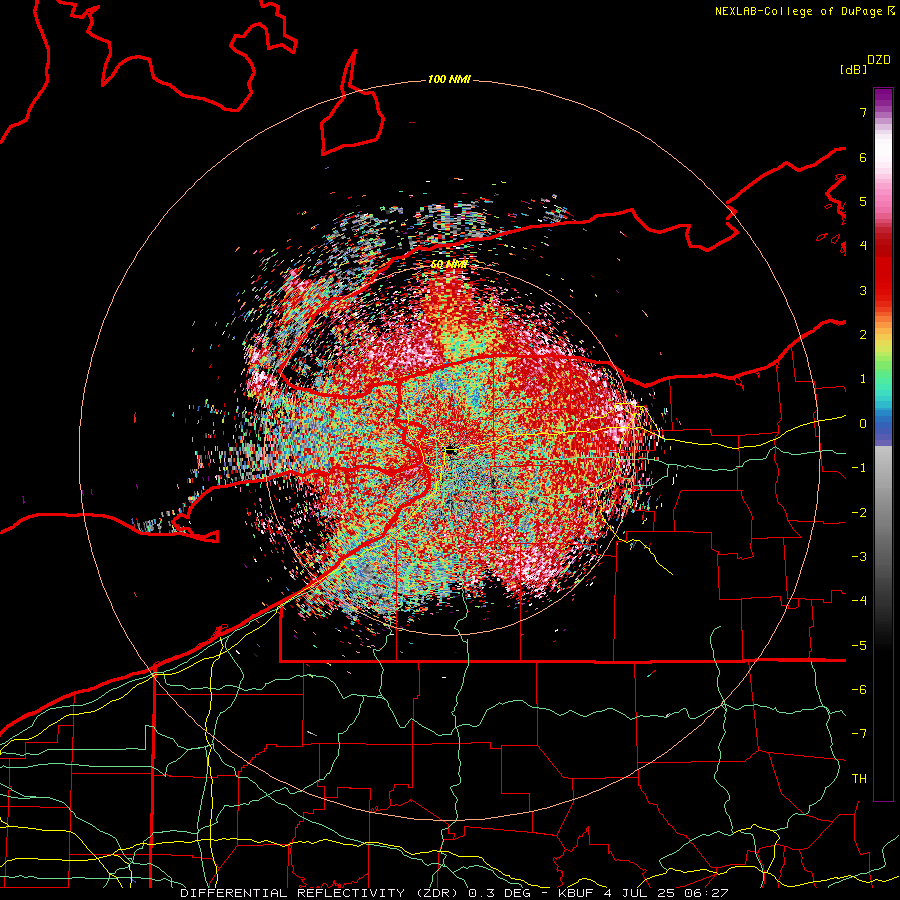Click the -3 value on the scale
This screenshot has height=900, width=900.
859,557
